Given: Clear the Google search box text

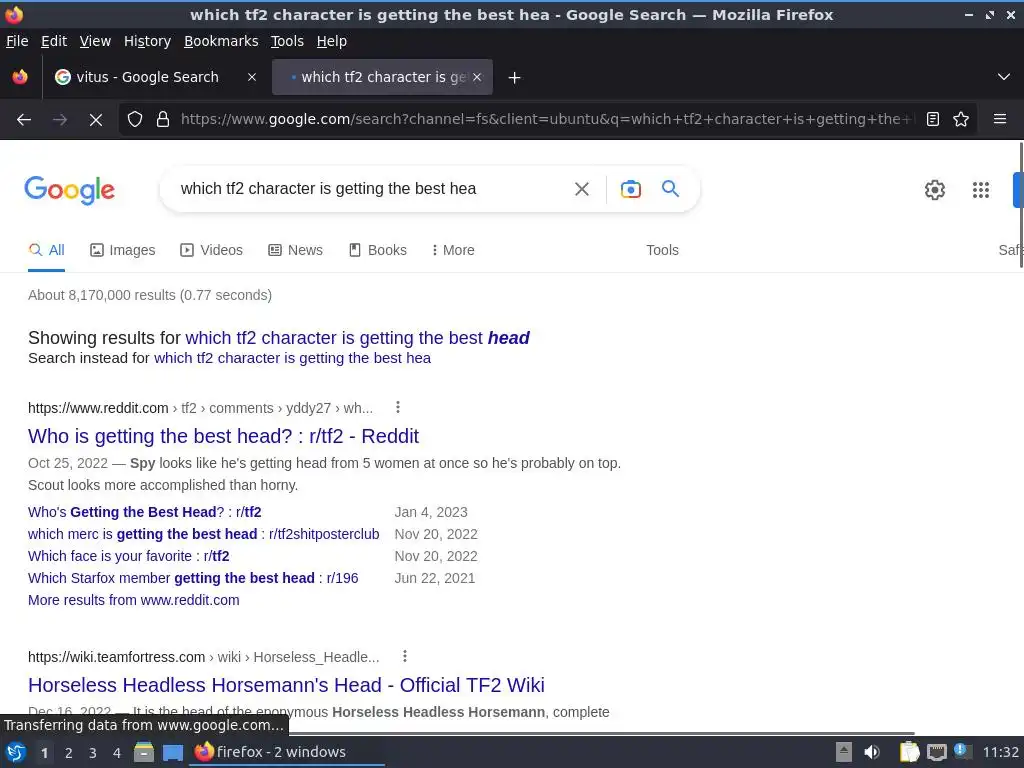Looking at the screenshot, I should coord(581,189).
